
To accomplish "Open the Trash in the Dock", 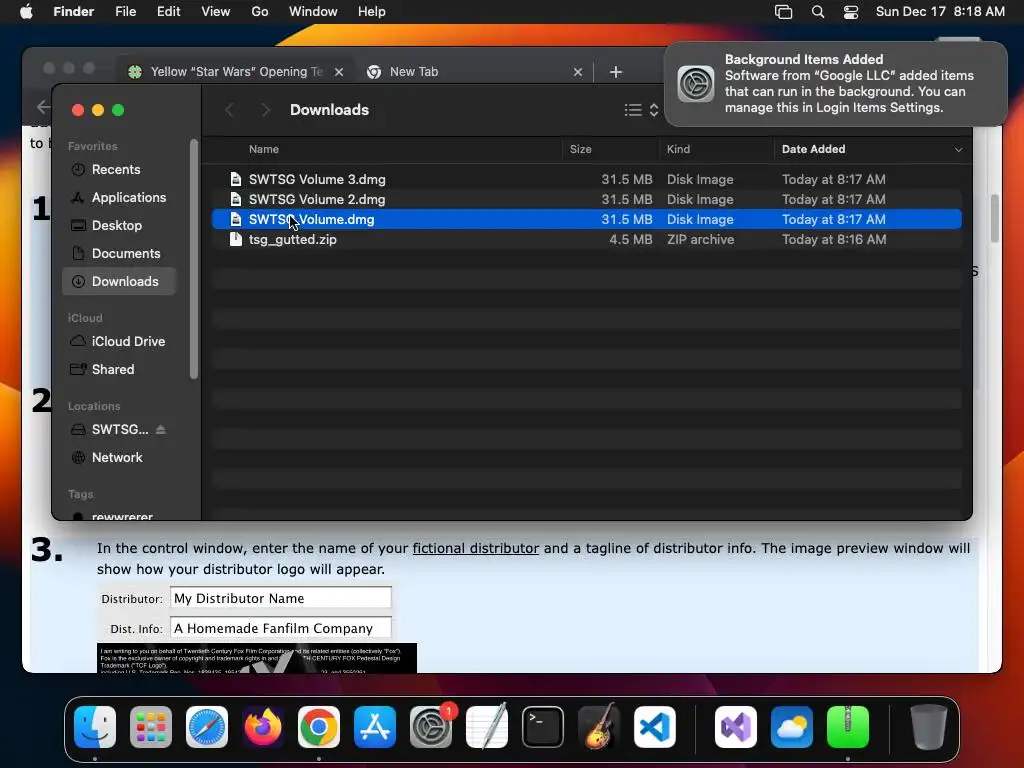I will [929, 726].
